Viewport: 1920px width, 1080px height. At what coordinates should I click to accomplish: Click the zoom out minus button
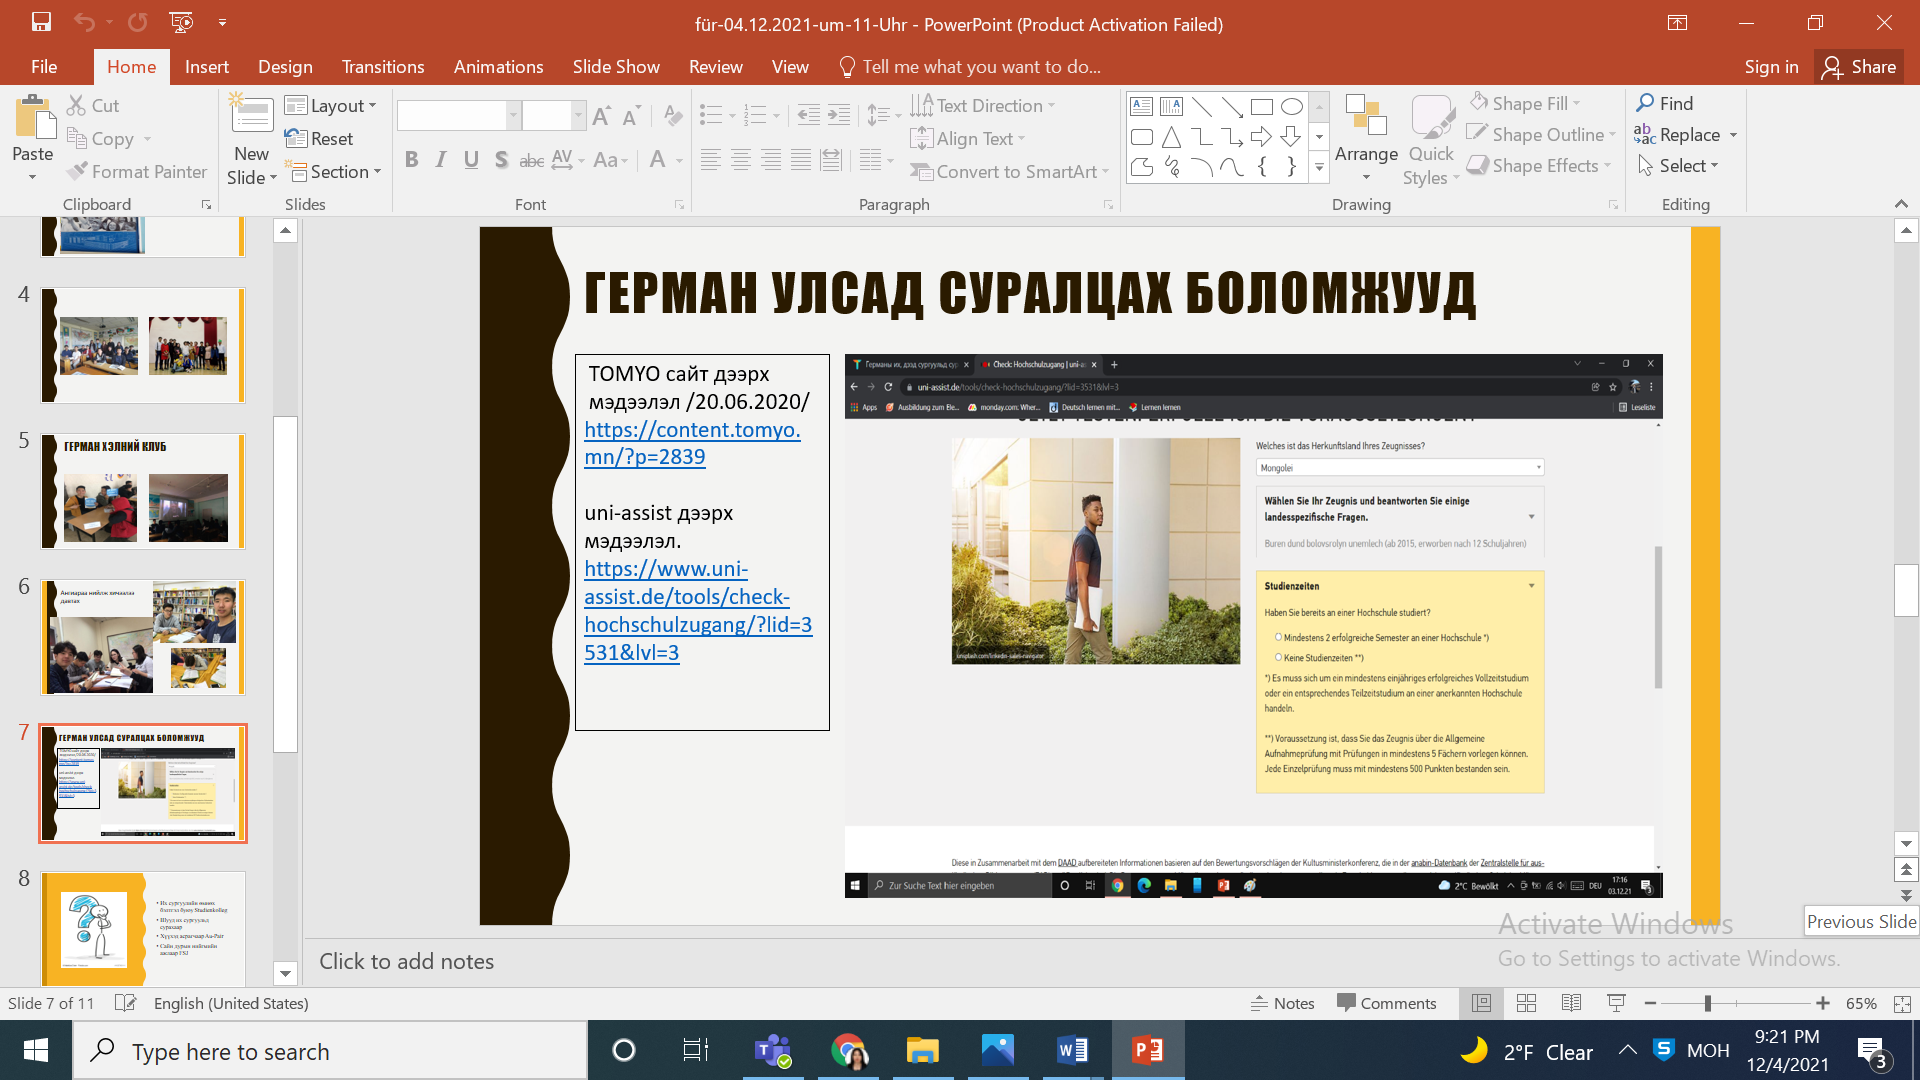tap(1651, 1003)
